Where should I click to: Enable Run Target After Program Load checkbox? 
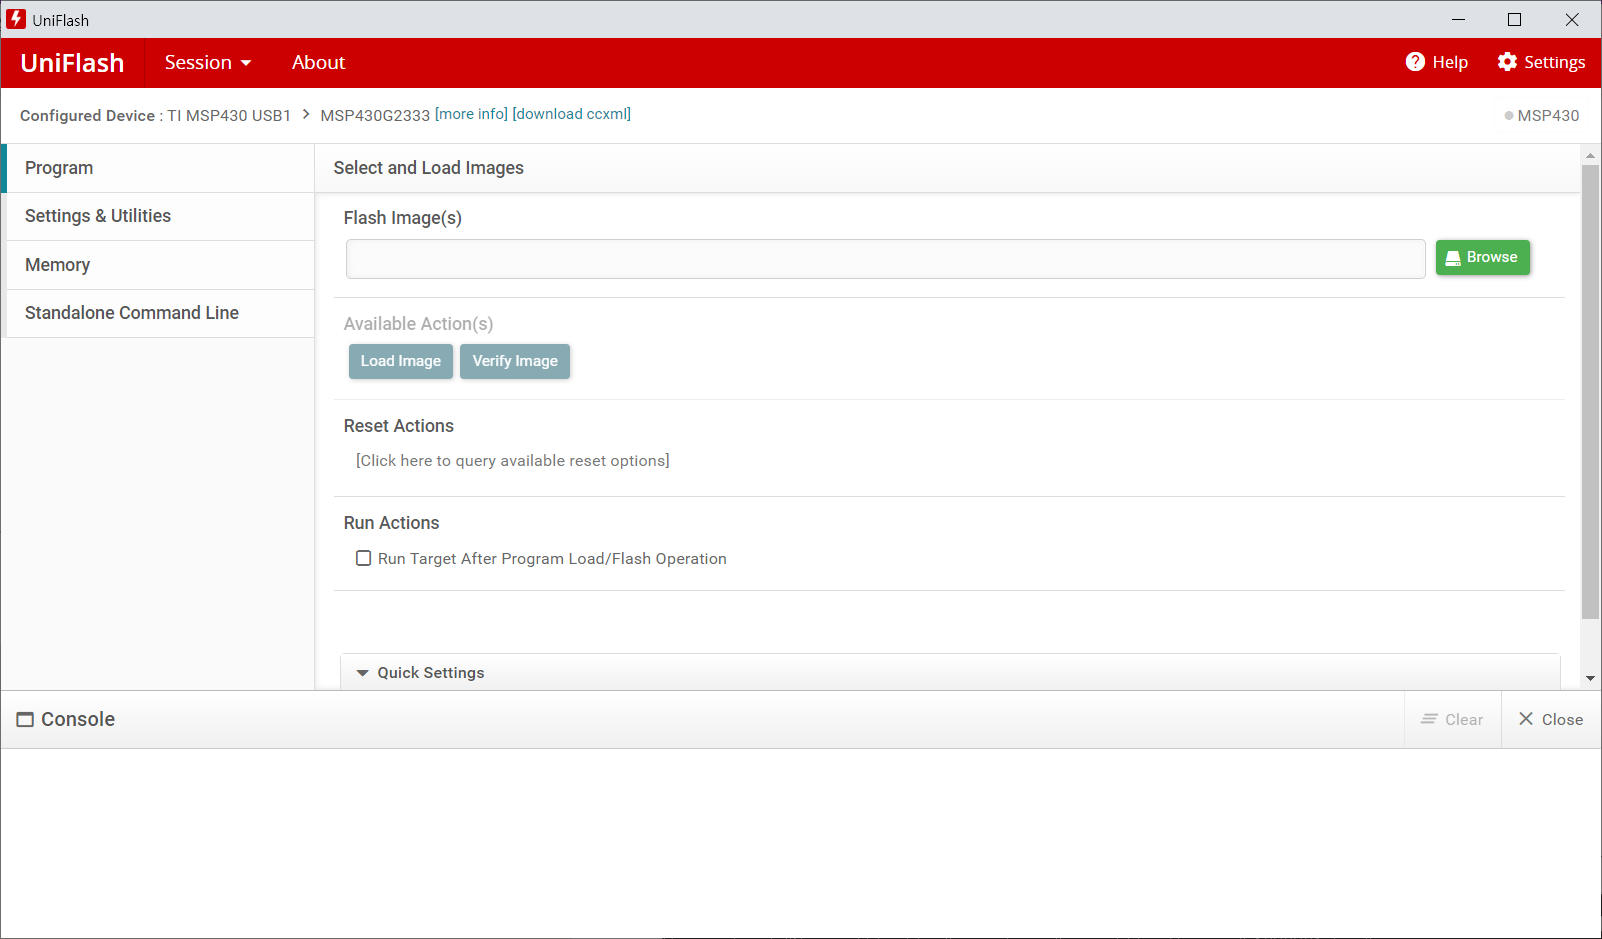coord(364,558)
